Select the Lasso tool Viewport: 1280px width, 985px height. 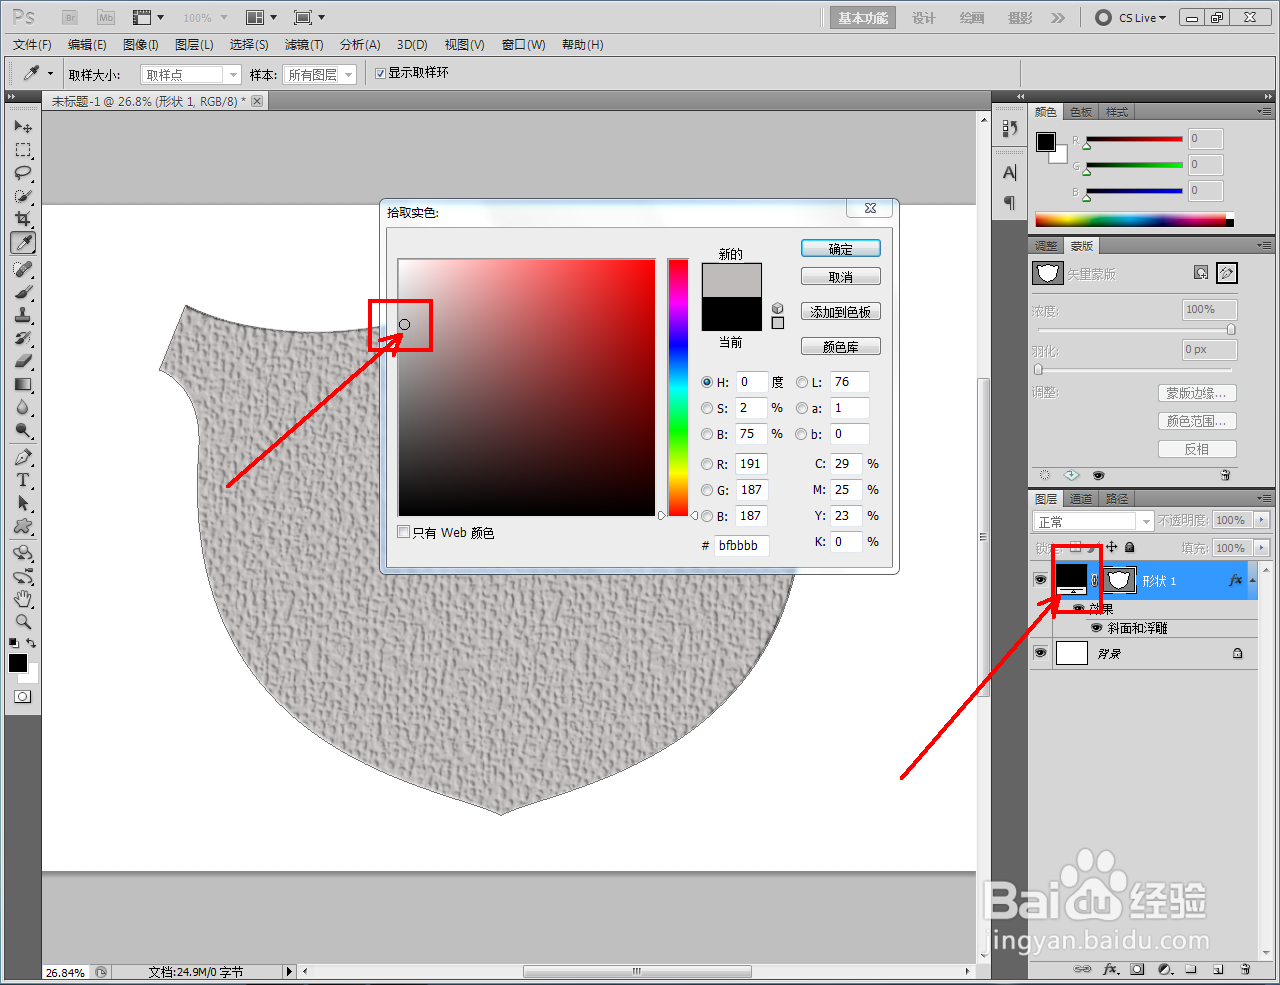coord(23,173)
